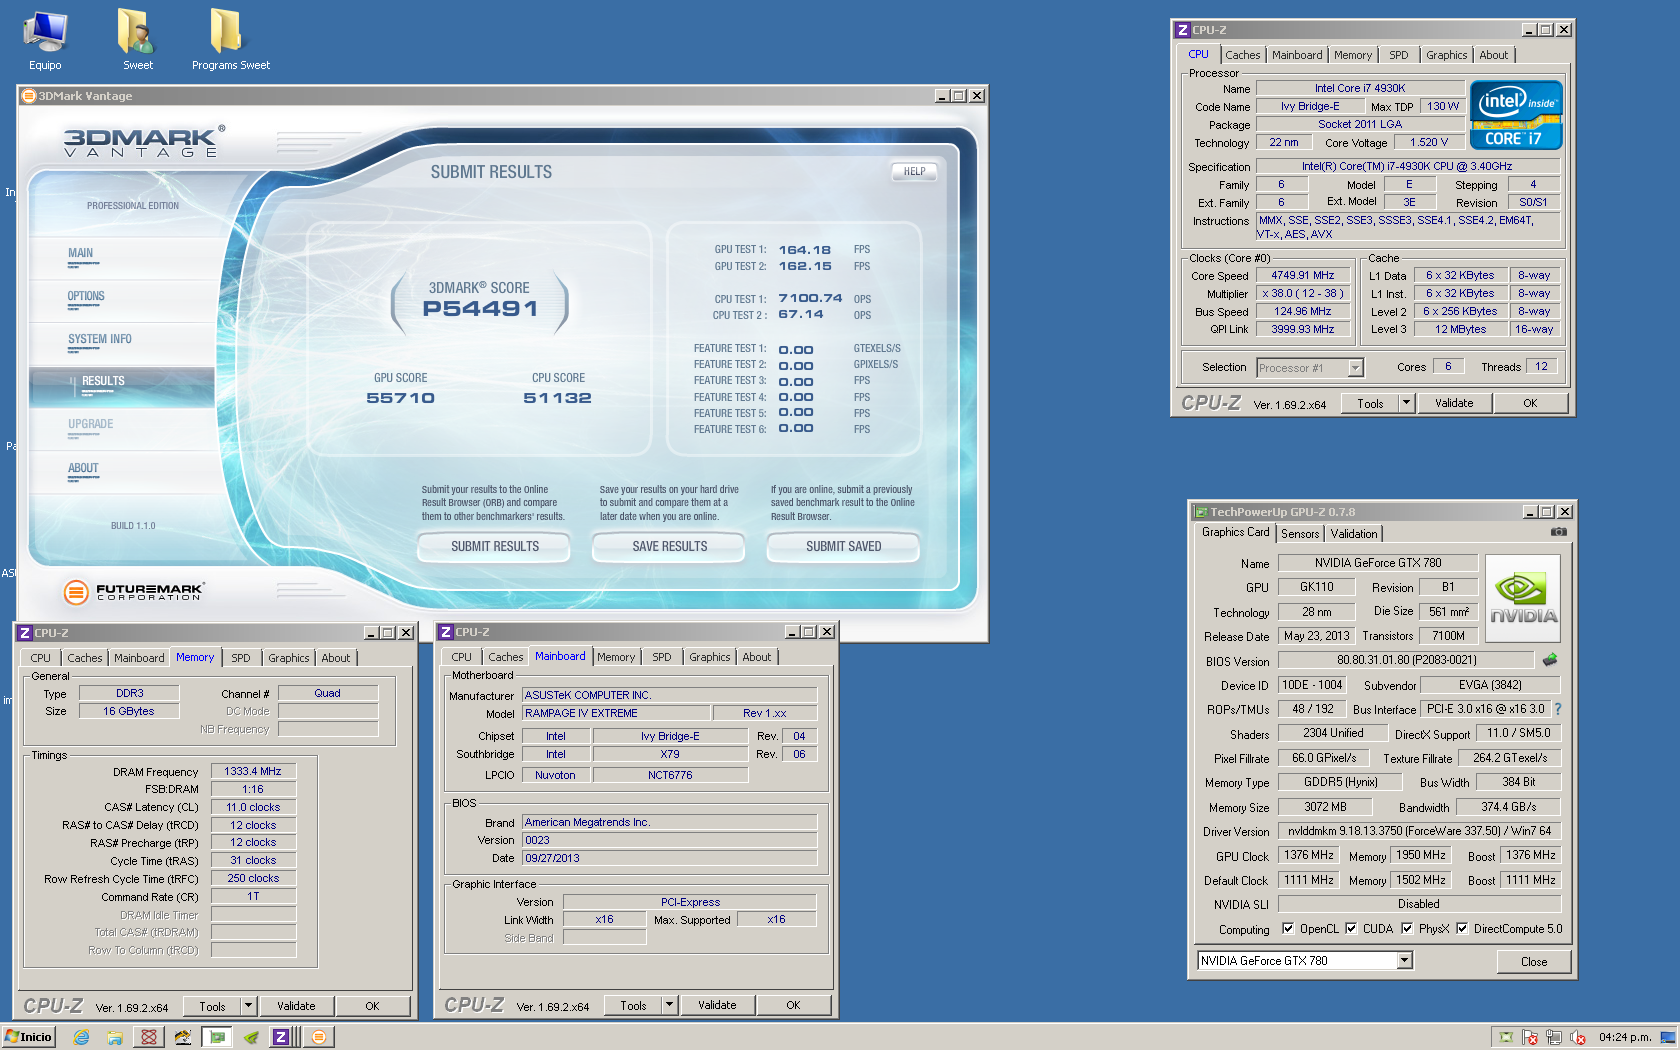Click the green tray icon beside the flag
This screenshot has width=1680, height=1050.
[1506, 1037]
